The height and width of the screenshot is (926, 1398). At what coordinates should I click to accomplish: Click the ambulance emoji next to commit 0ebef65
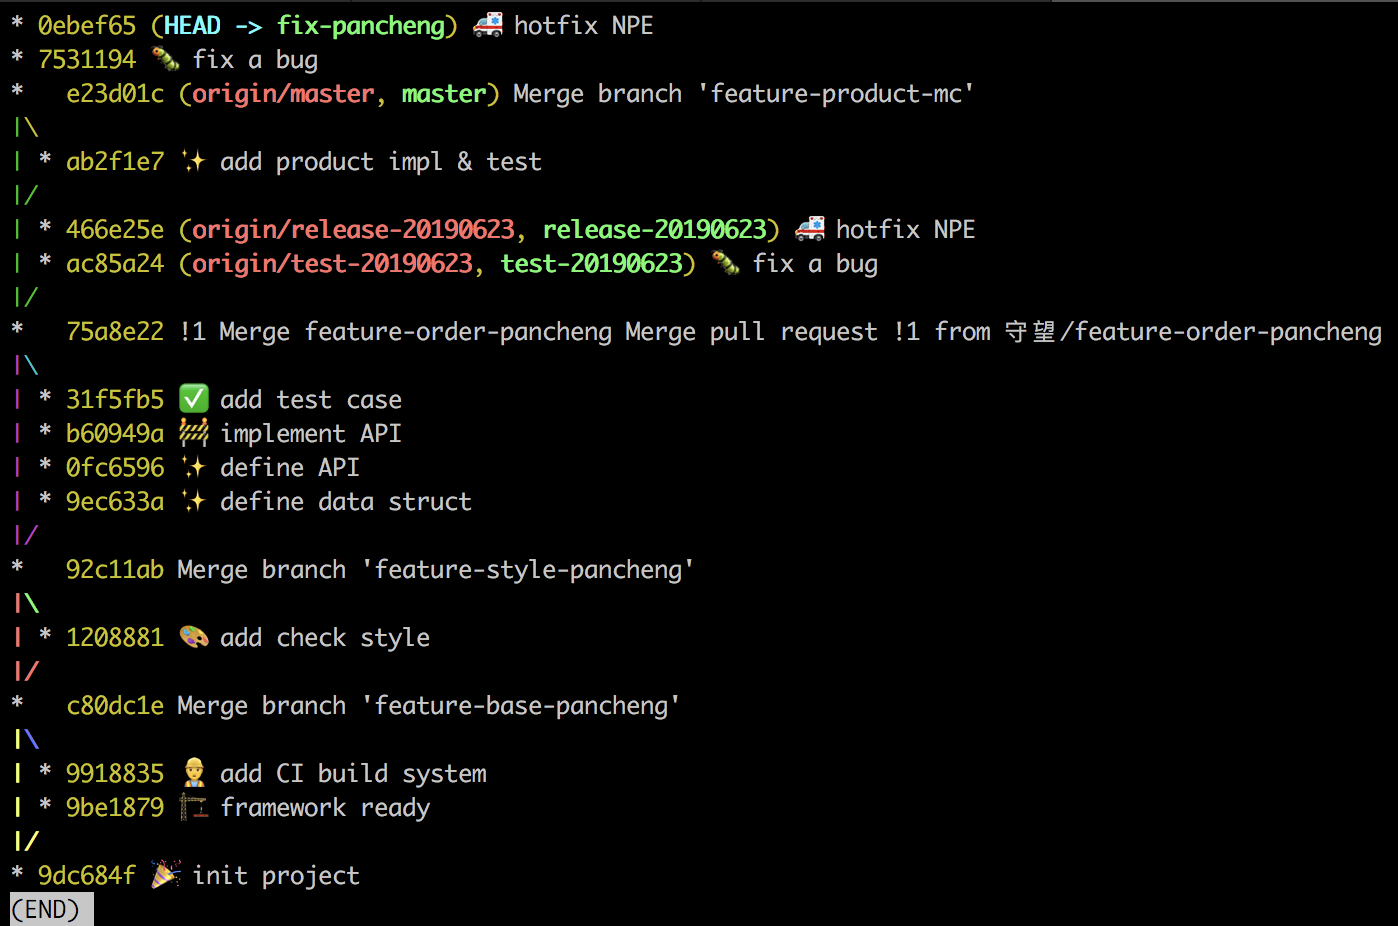pos(488,25)
